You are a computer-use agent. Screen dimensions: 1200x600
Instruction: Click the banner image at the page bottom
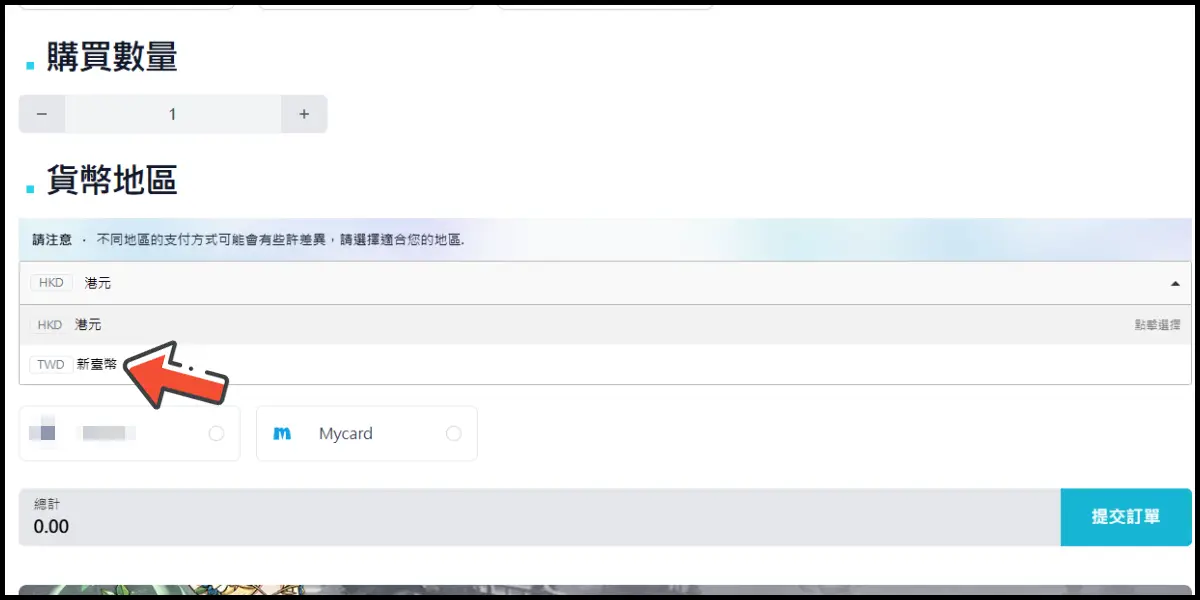(x=600, y=592)
